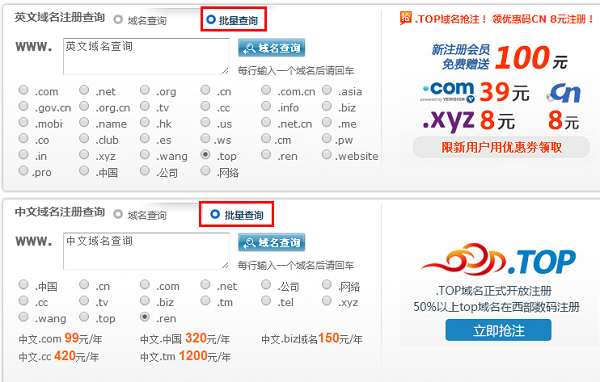Viewport: 600px width, 382px height.
Task: Select the .co extension
Action: (x=23, y=138)
